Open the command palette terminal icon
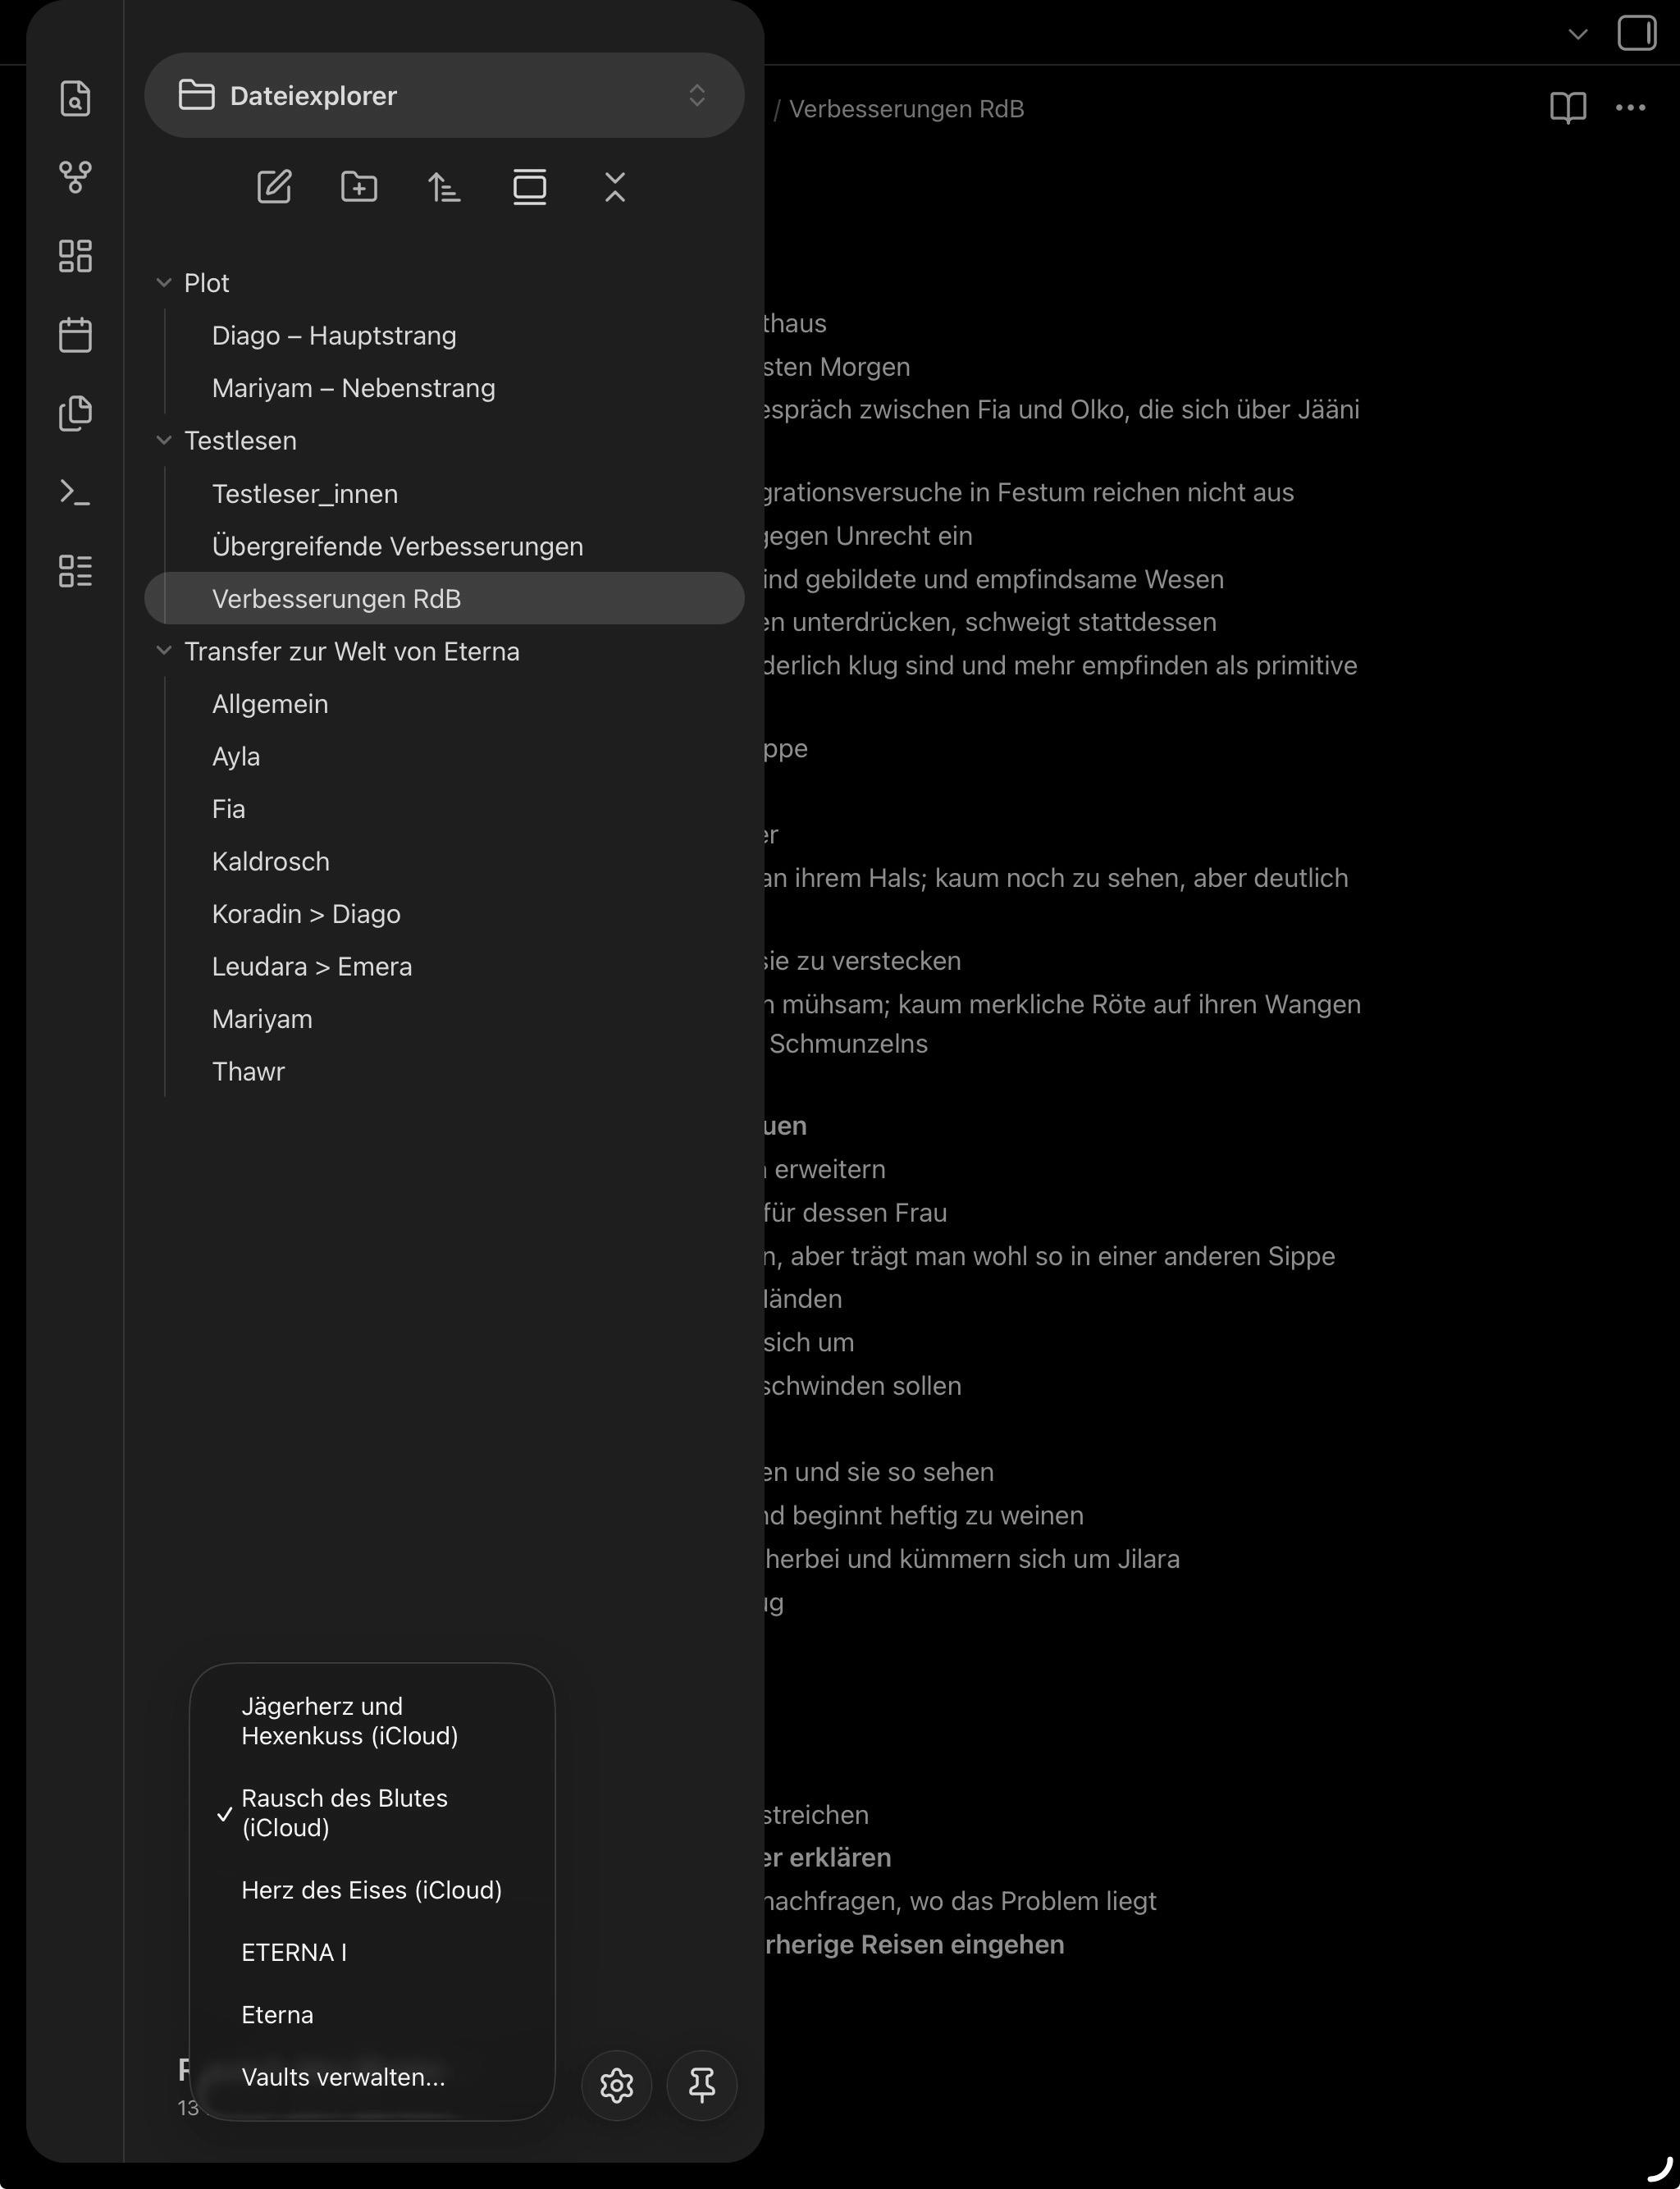Image resolution: width=1680 pixels, height=2189 pixels. (75, 492)
